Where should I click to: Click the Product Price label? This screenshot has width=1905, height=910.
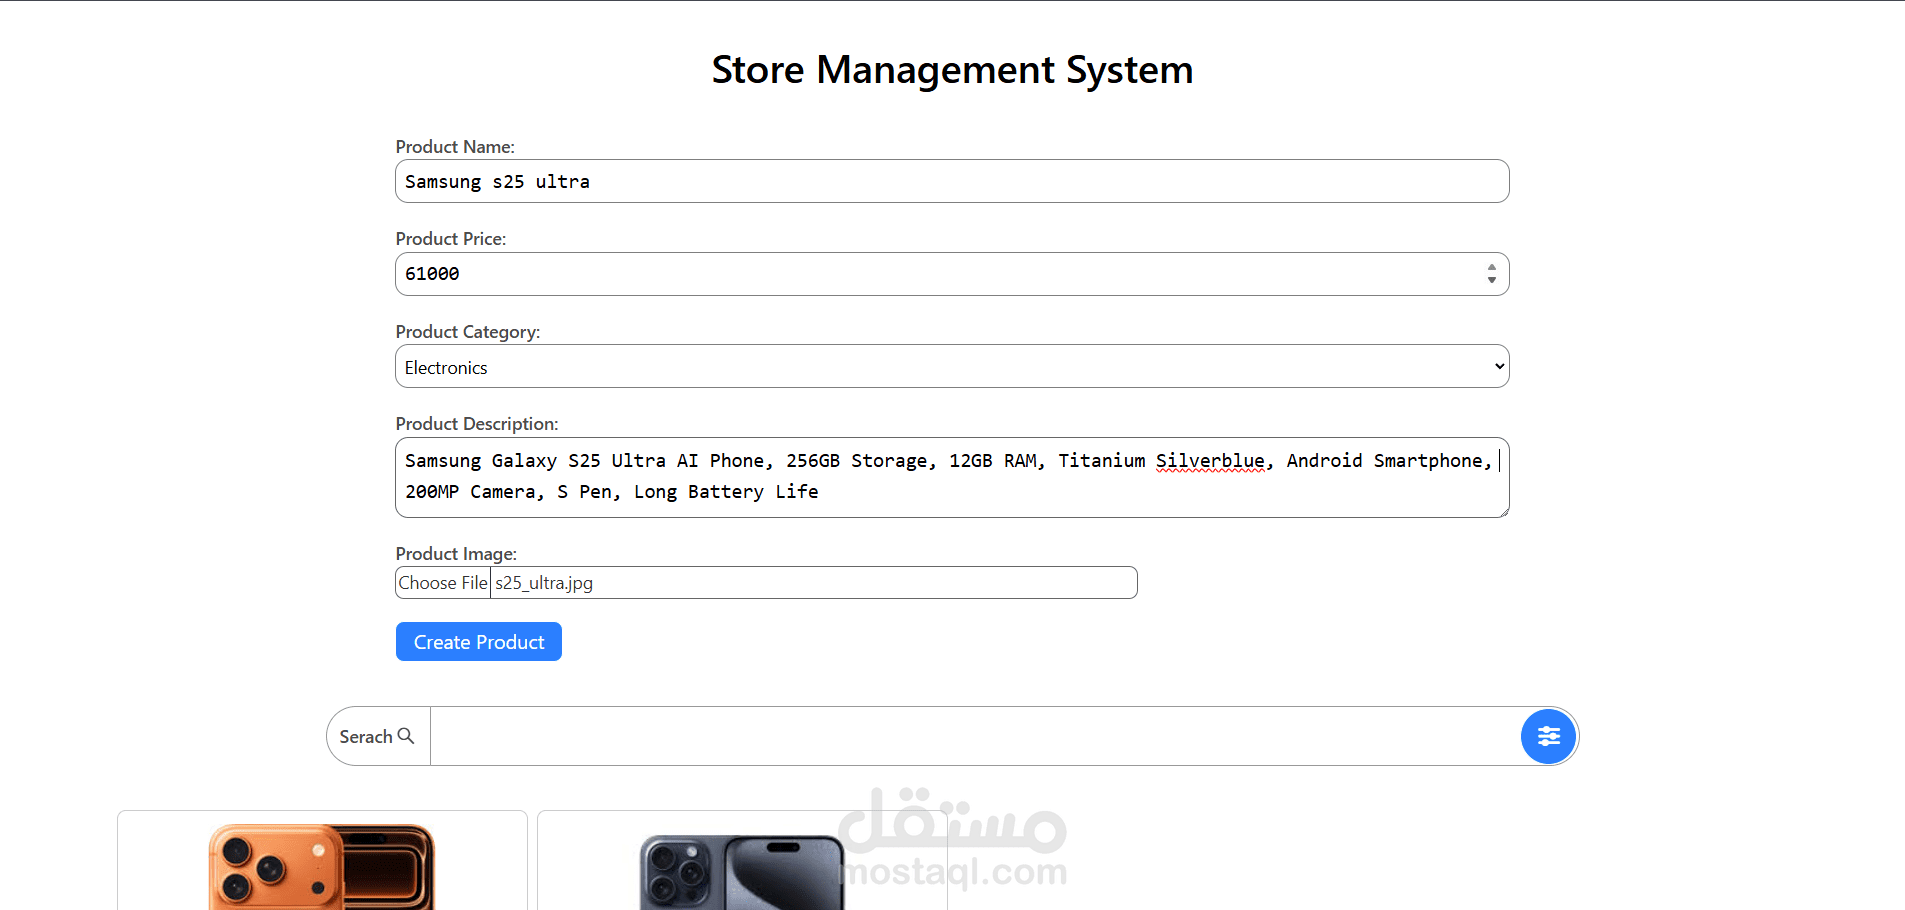pyautogui.click(x=451, y=239)
